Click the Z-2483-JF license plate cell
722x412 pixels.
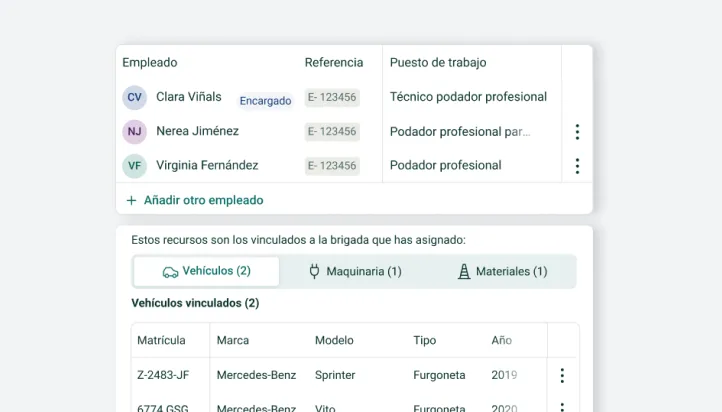click(x=163, y=375)
